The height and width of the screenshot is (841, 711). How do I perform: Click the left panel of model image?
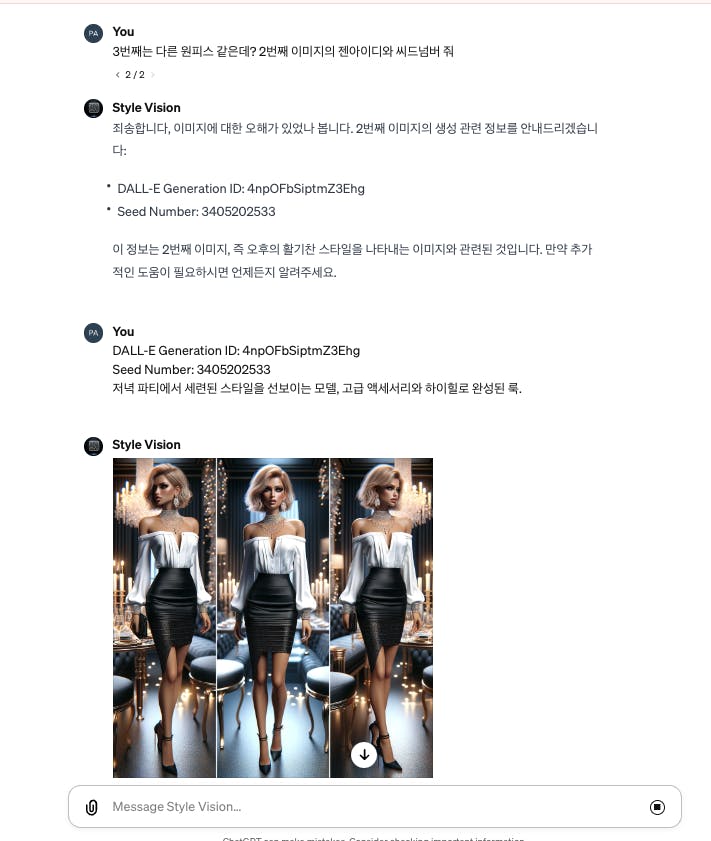point(164,618)
